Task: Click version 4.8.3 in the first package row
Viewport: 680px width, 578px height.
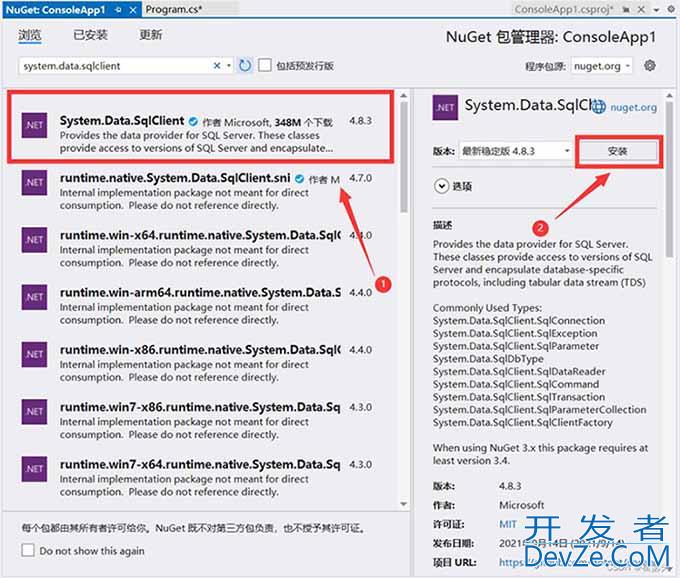Action: coord(360,121)
